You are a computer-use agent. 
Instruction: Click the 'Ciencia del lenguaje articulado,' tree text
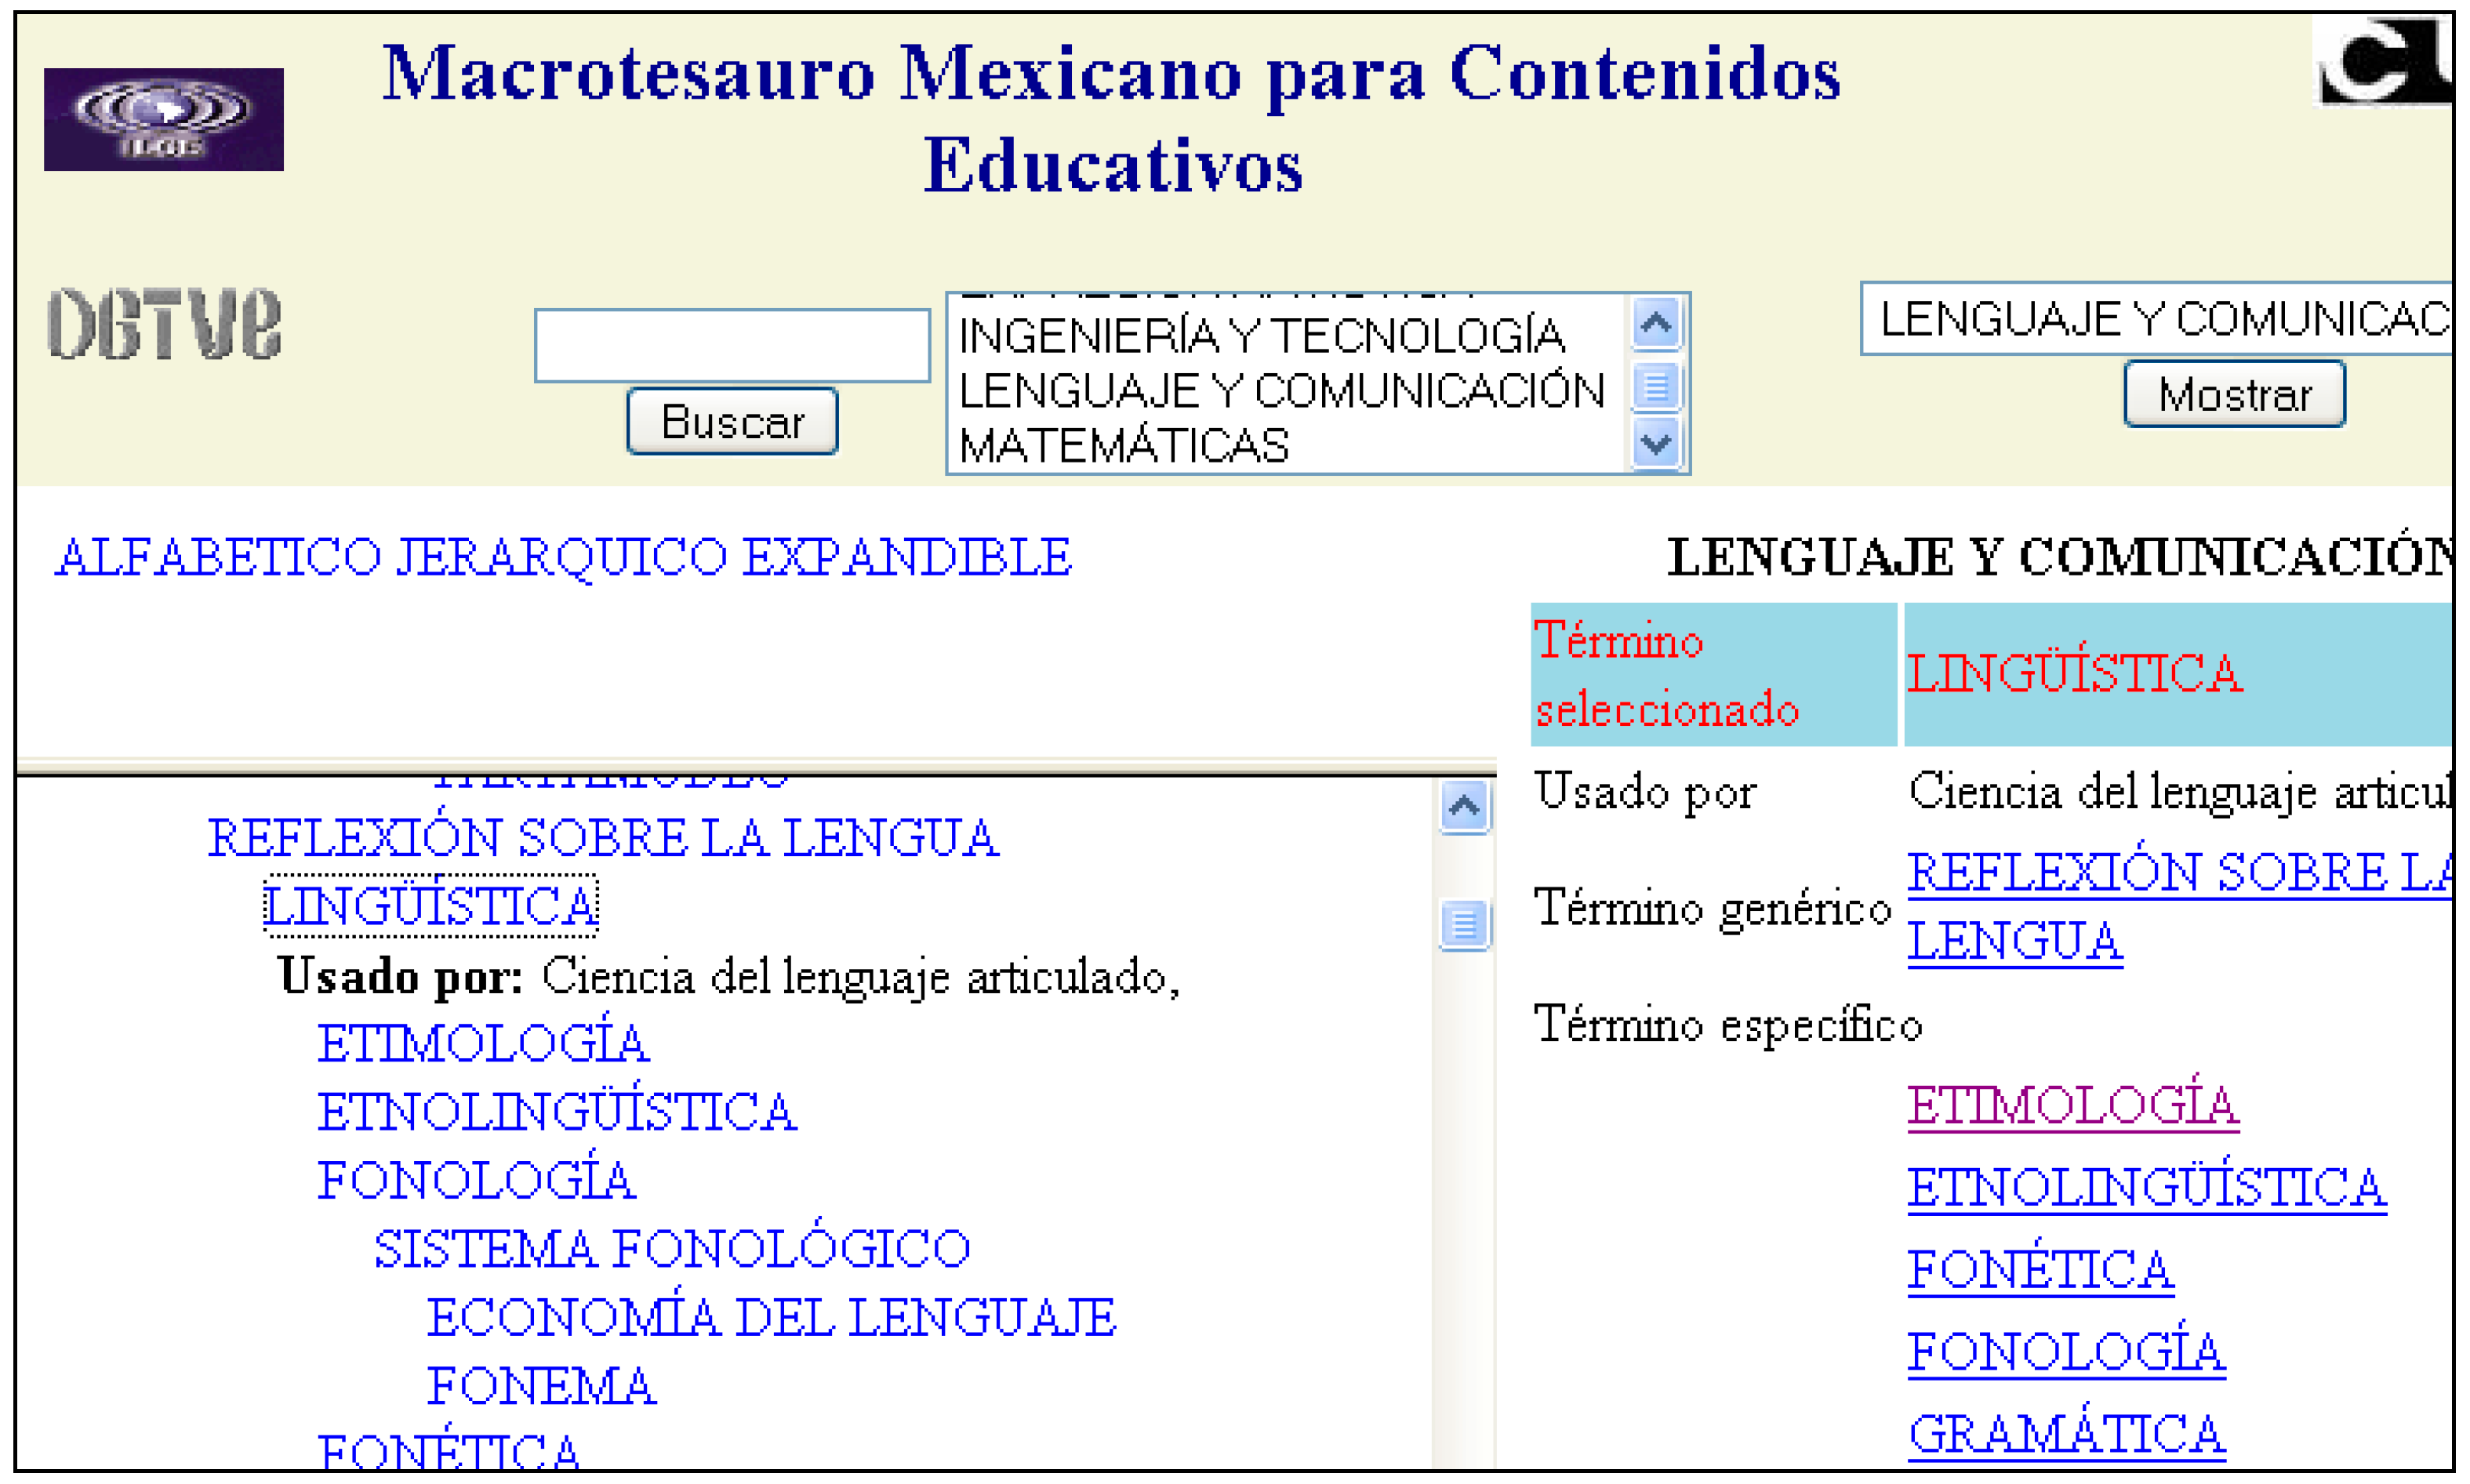click(861, 977)
